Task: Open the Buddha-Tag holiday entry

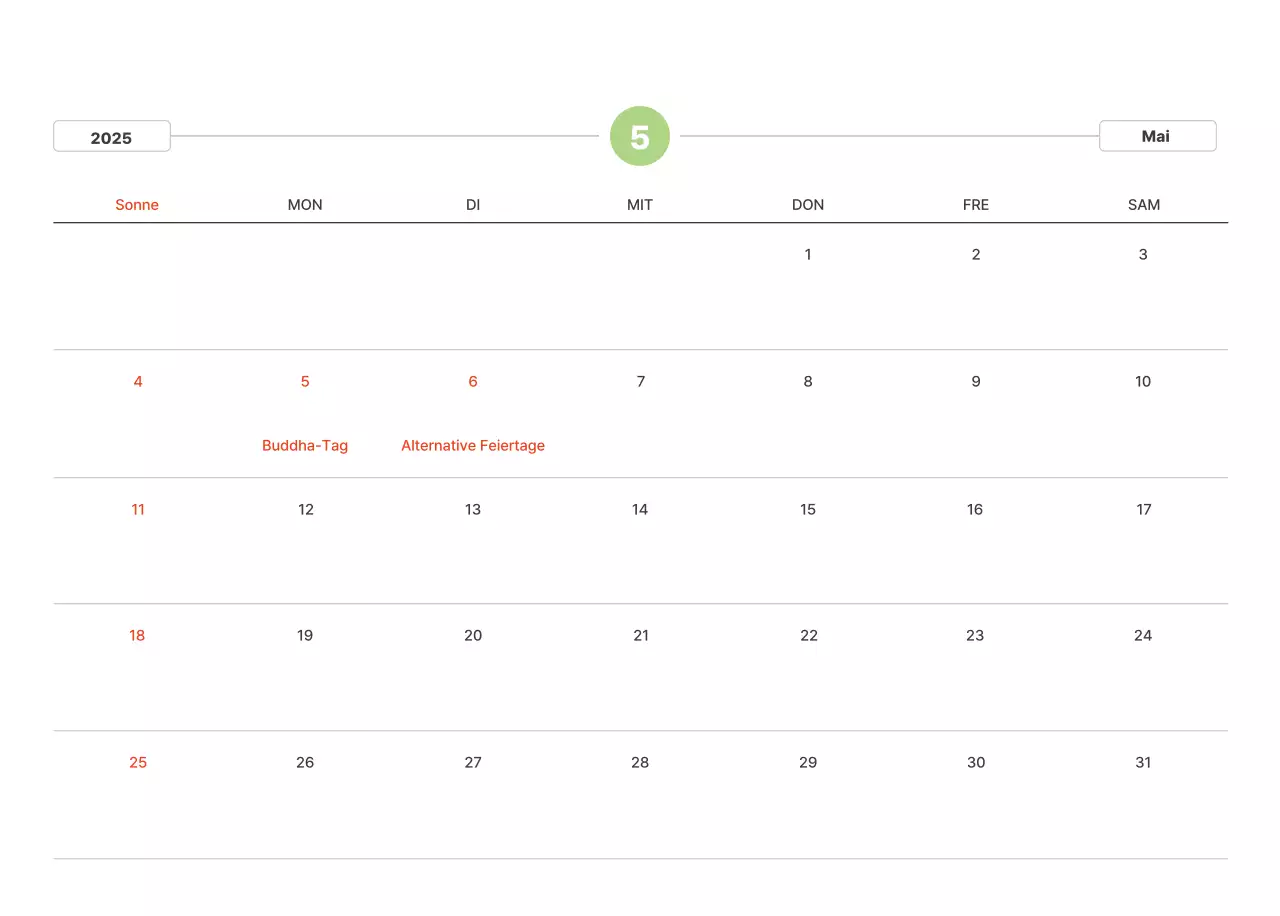Action: [x=305, y=445]
